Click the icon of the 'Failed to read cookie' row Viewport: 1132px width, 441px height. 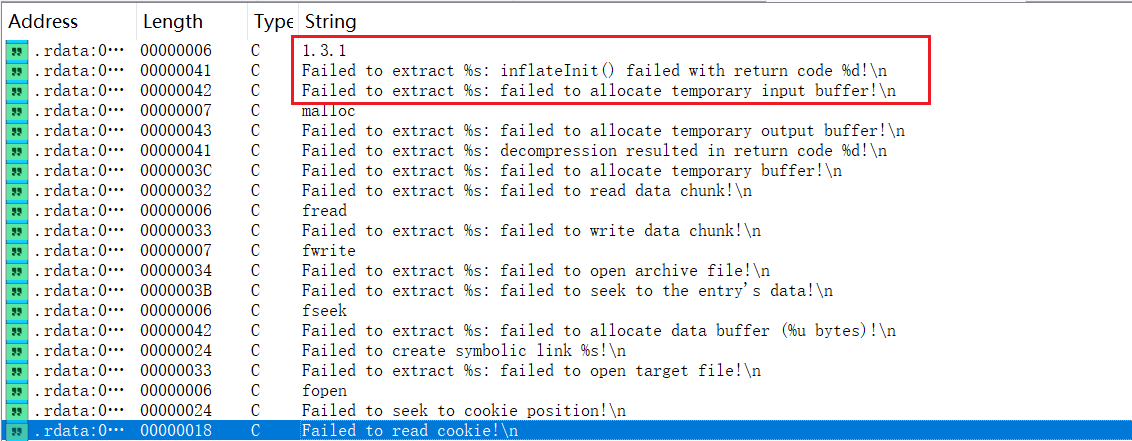pyautogui.click(x=16, y=430)
